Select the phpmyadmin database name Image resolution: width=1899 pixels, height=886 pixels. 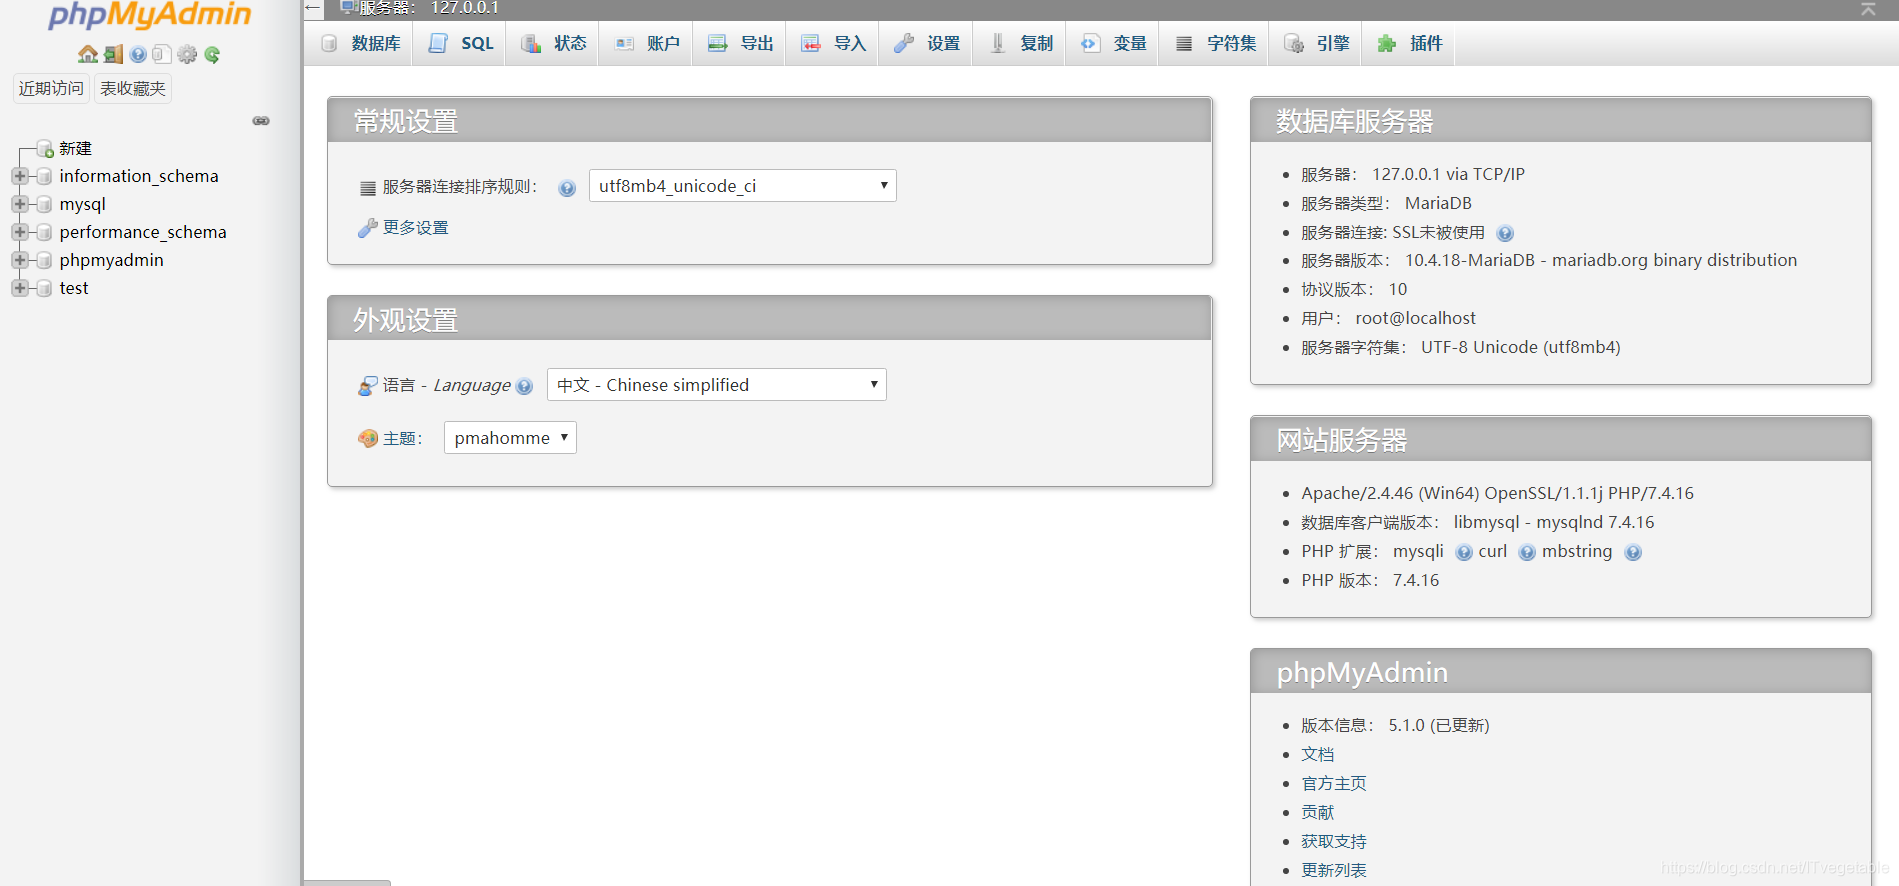click(x=111, y=260)
